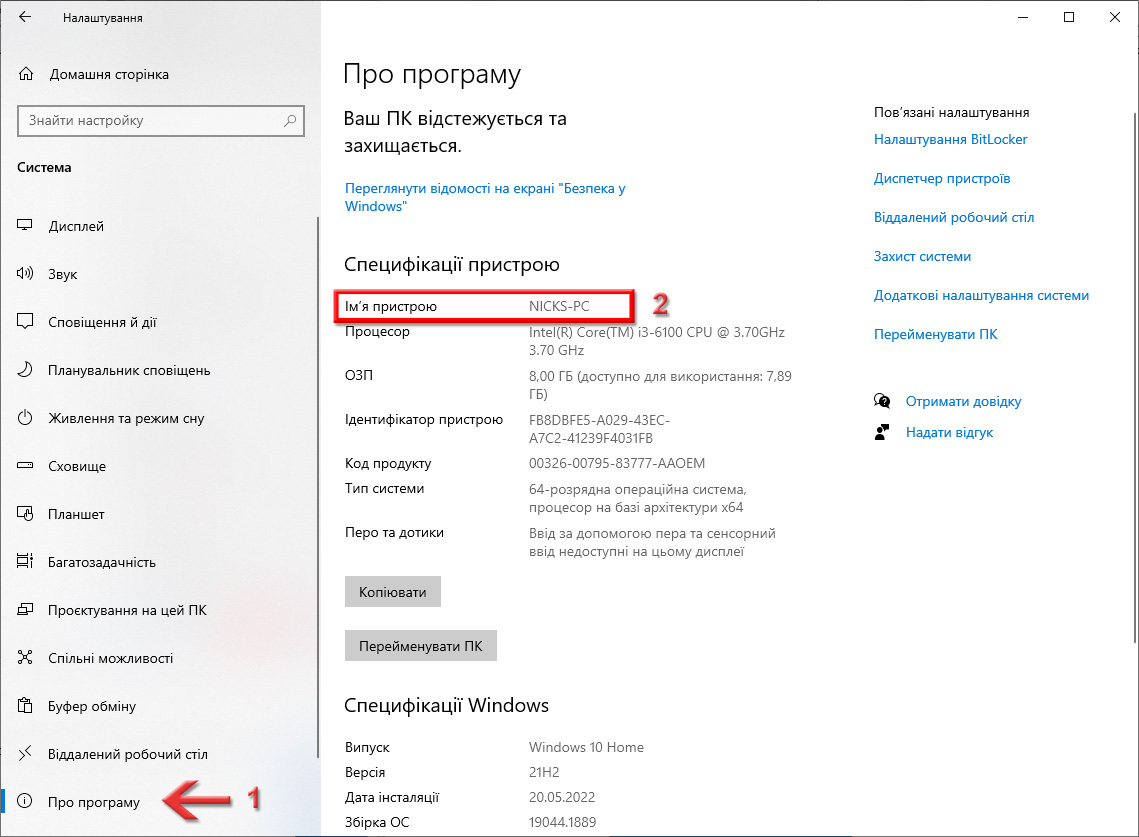Open the Спільні можливості icon
The height and width of the screenshot is (837, 1139).
pyautogui.click(x=25, y=658)
